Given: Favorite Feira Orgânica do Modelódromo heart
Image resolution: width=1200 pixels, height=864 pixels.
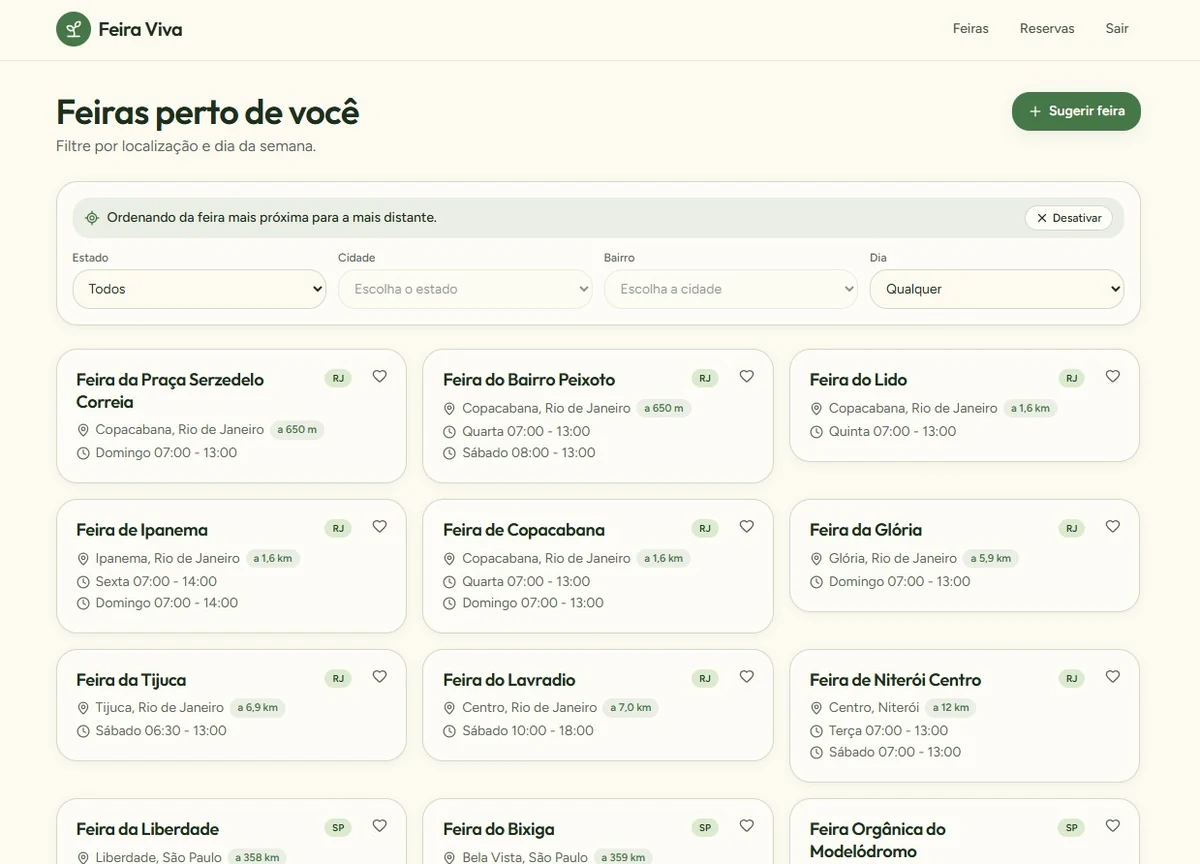Looking at the screenshot, I should click(x=1113, y=826).
